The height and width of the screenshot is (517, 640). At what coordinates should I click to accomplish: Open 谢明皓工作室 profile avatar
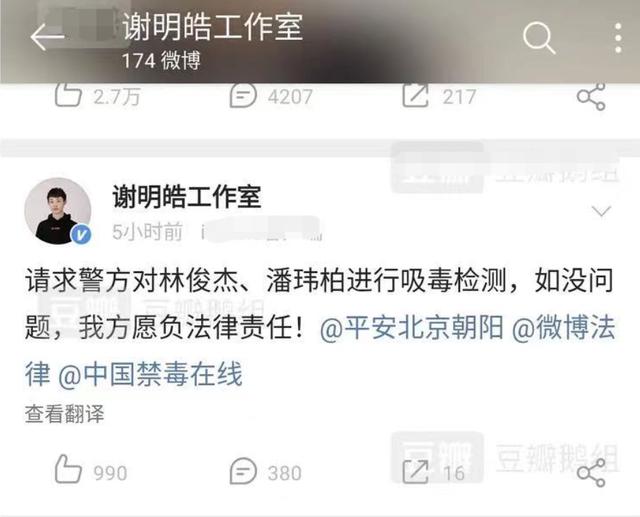click(x=58, y=211)
